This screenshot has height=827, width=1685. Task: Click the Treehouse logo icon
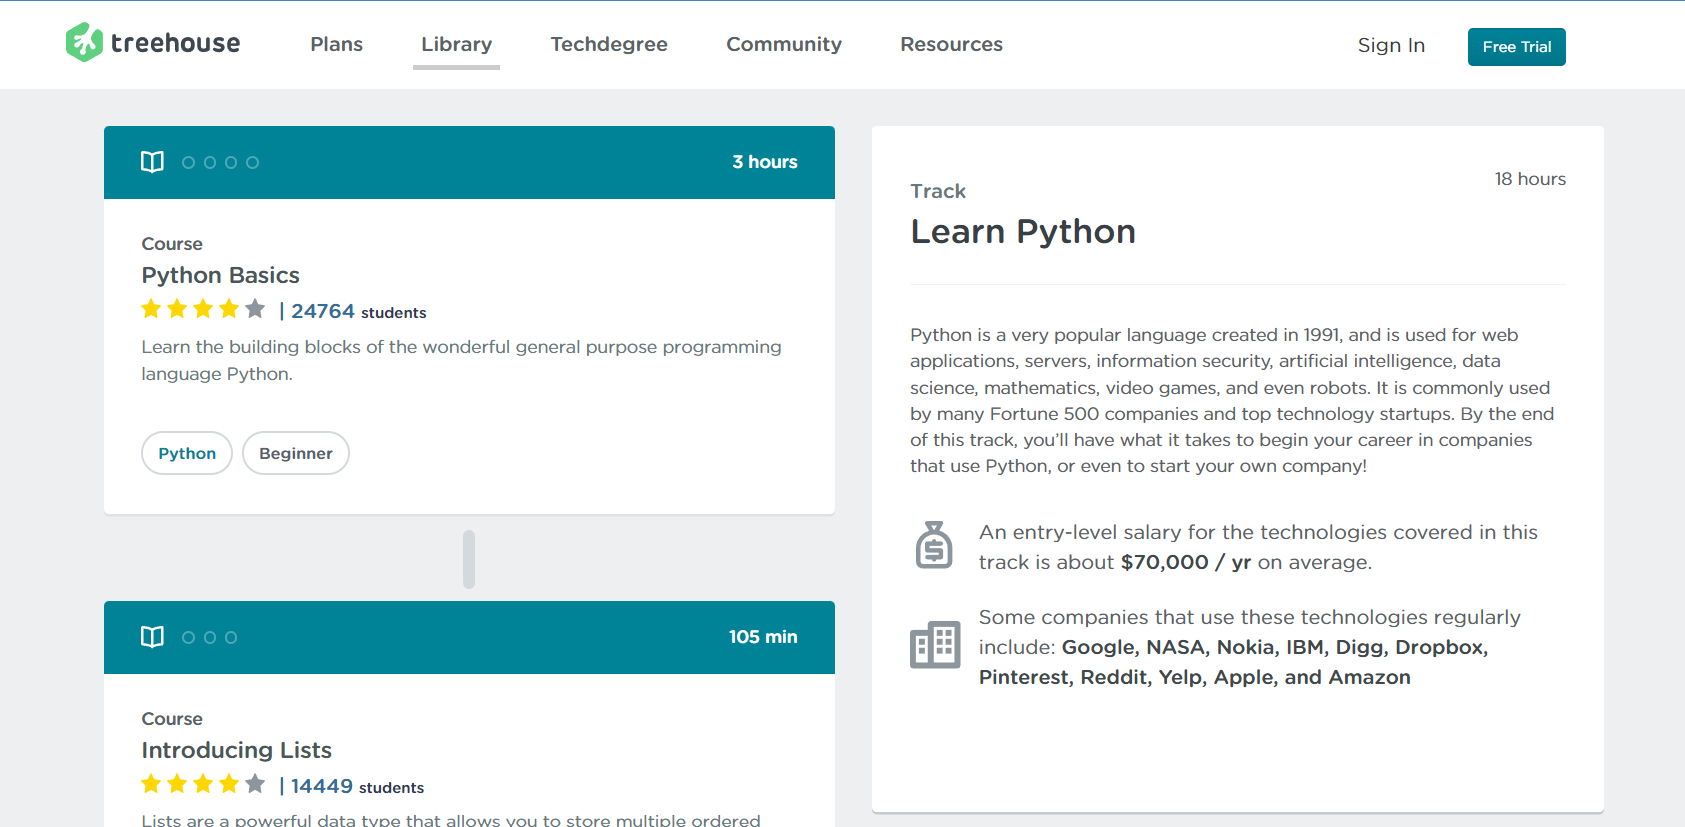[x=84, y=43]
